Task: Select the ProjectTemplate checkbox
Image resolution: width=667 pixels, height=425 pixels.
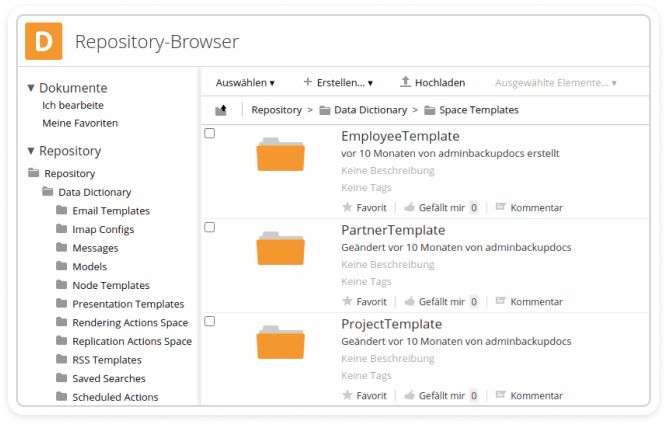Action: coord(210,321)
